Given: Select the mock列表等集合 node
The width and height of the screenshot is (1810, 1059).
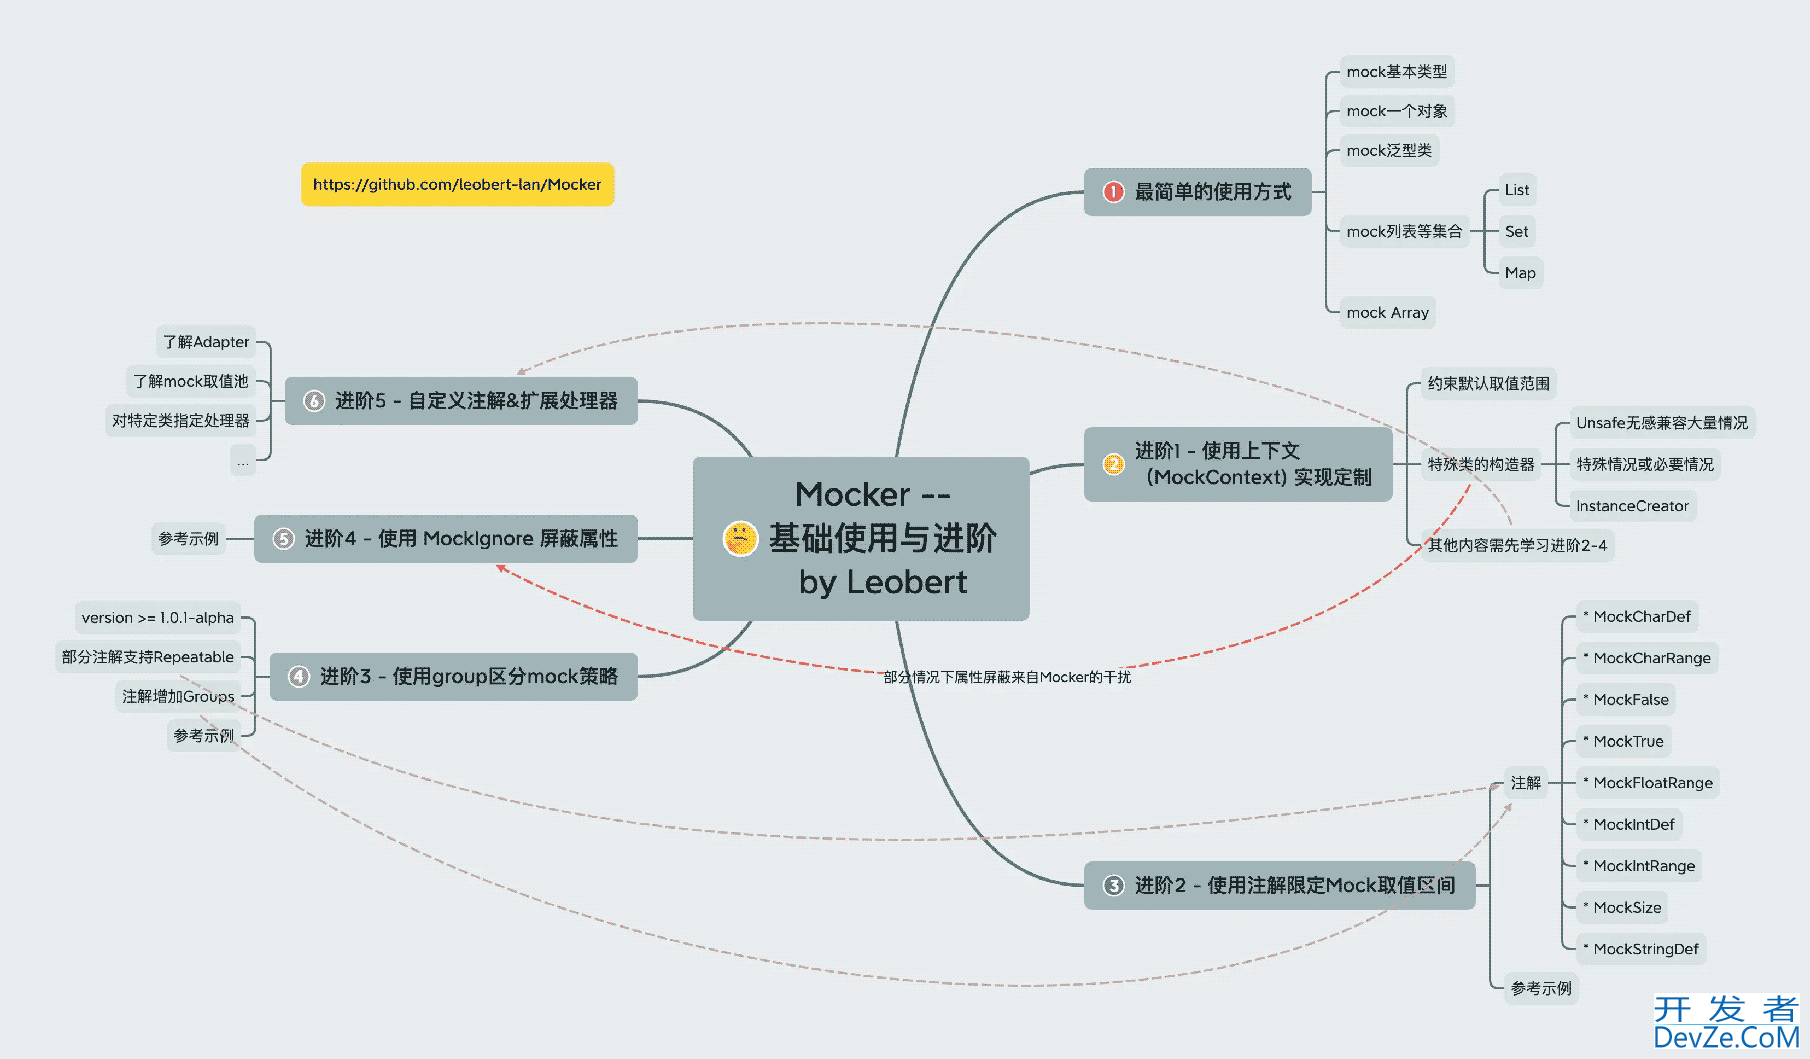Looking at the screenshot, I should (x=1404, y=231).
